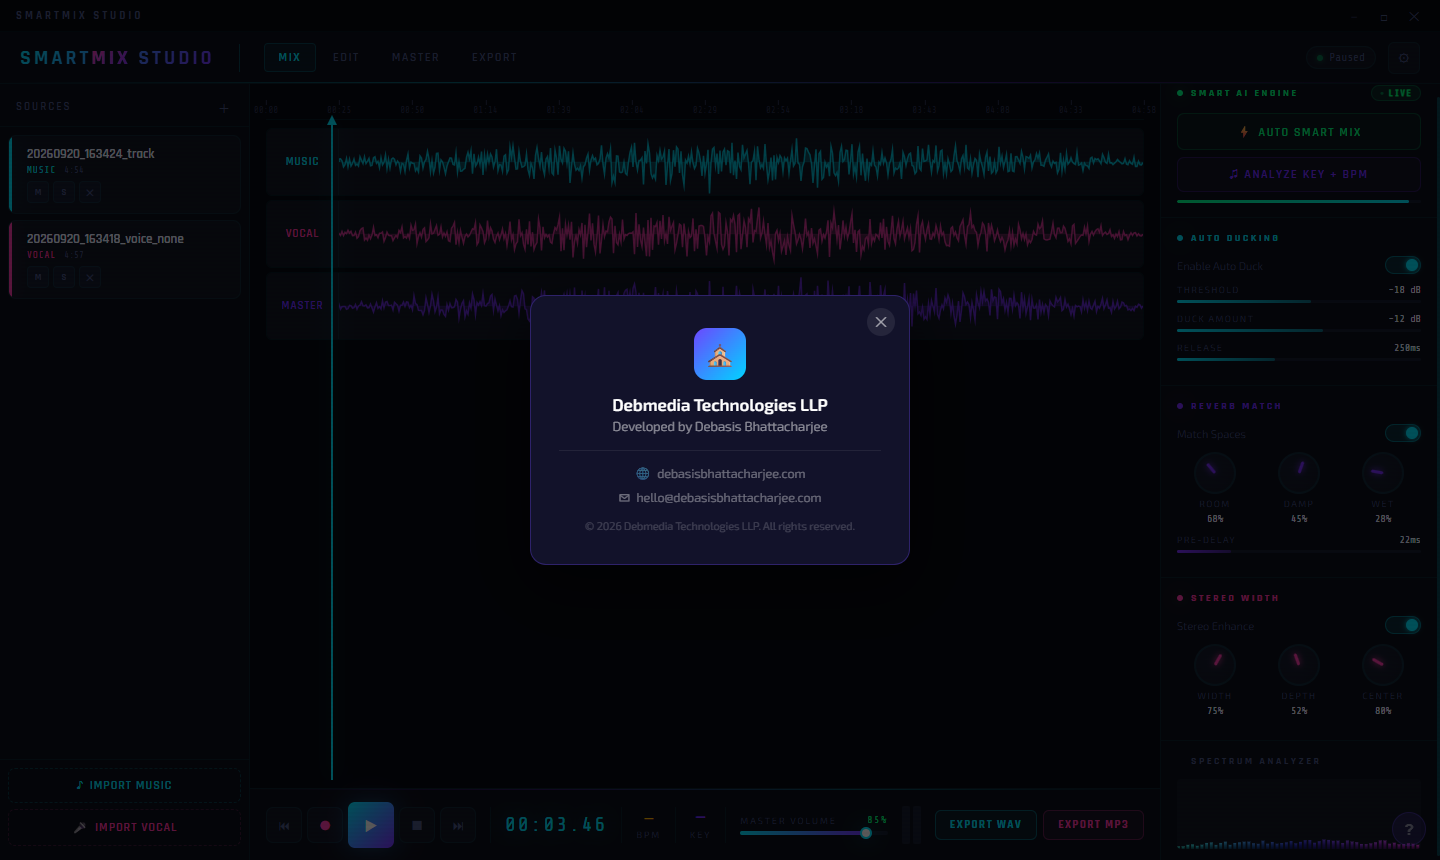Remove the 20260920_163424_track source
This screenshot has width=1440, height=860.
pos(90,192)
